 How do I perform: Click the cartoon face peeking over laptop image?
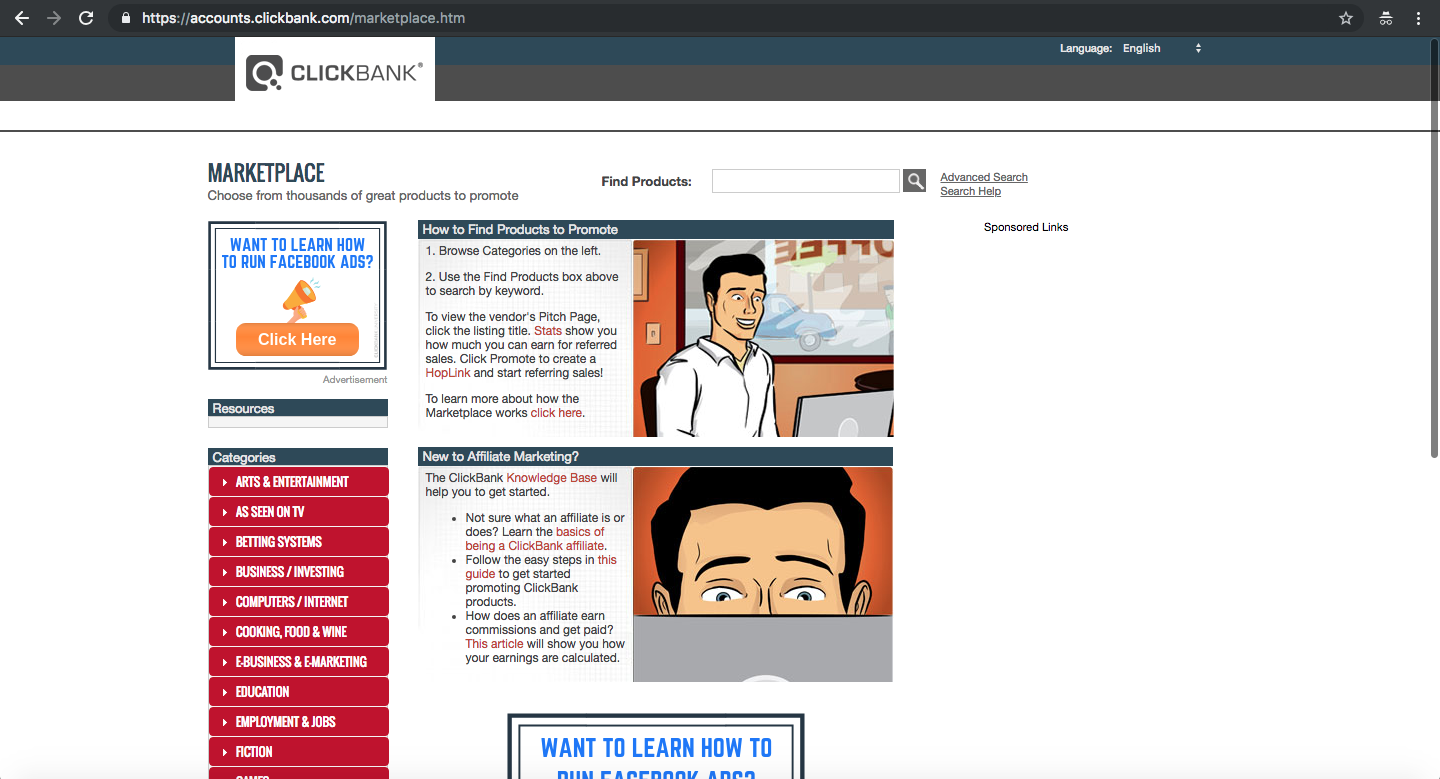pyautogui.click(x=763, y=574)
